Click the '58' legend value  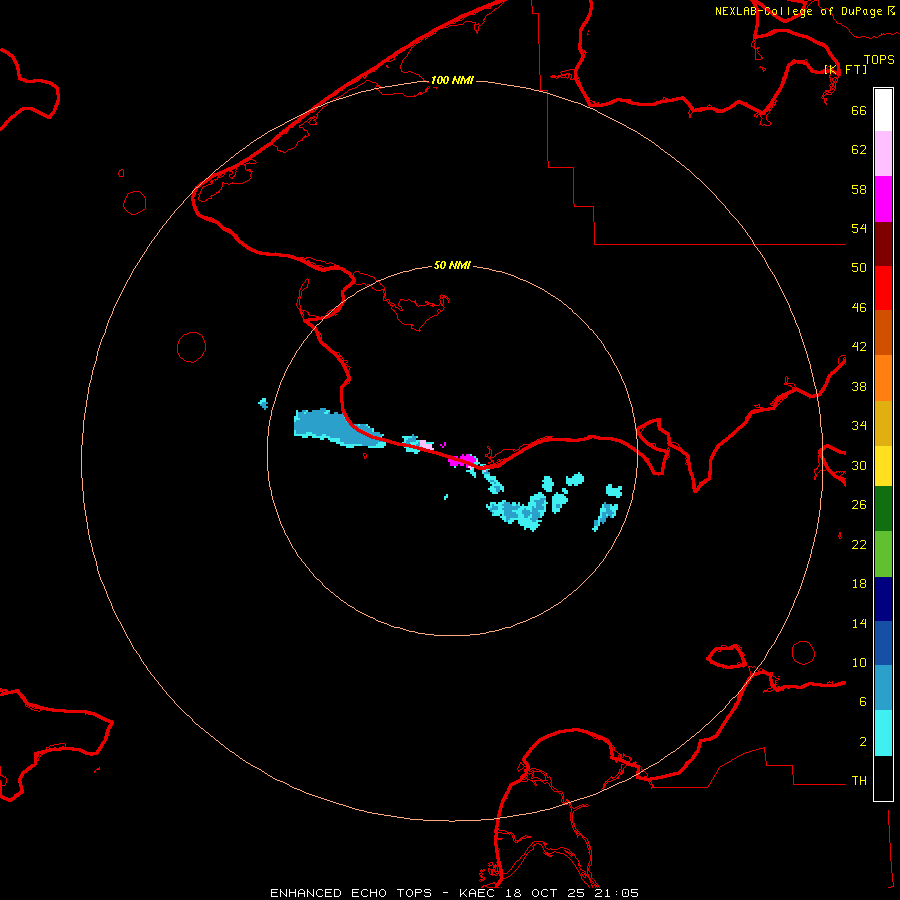859,189
